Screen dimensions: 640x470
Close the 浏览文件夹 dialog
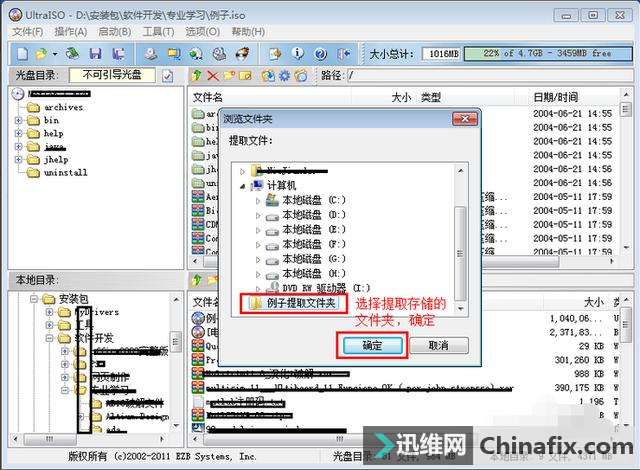[x=464, y=119]
